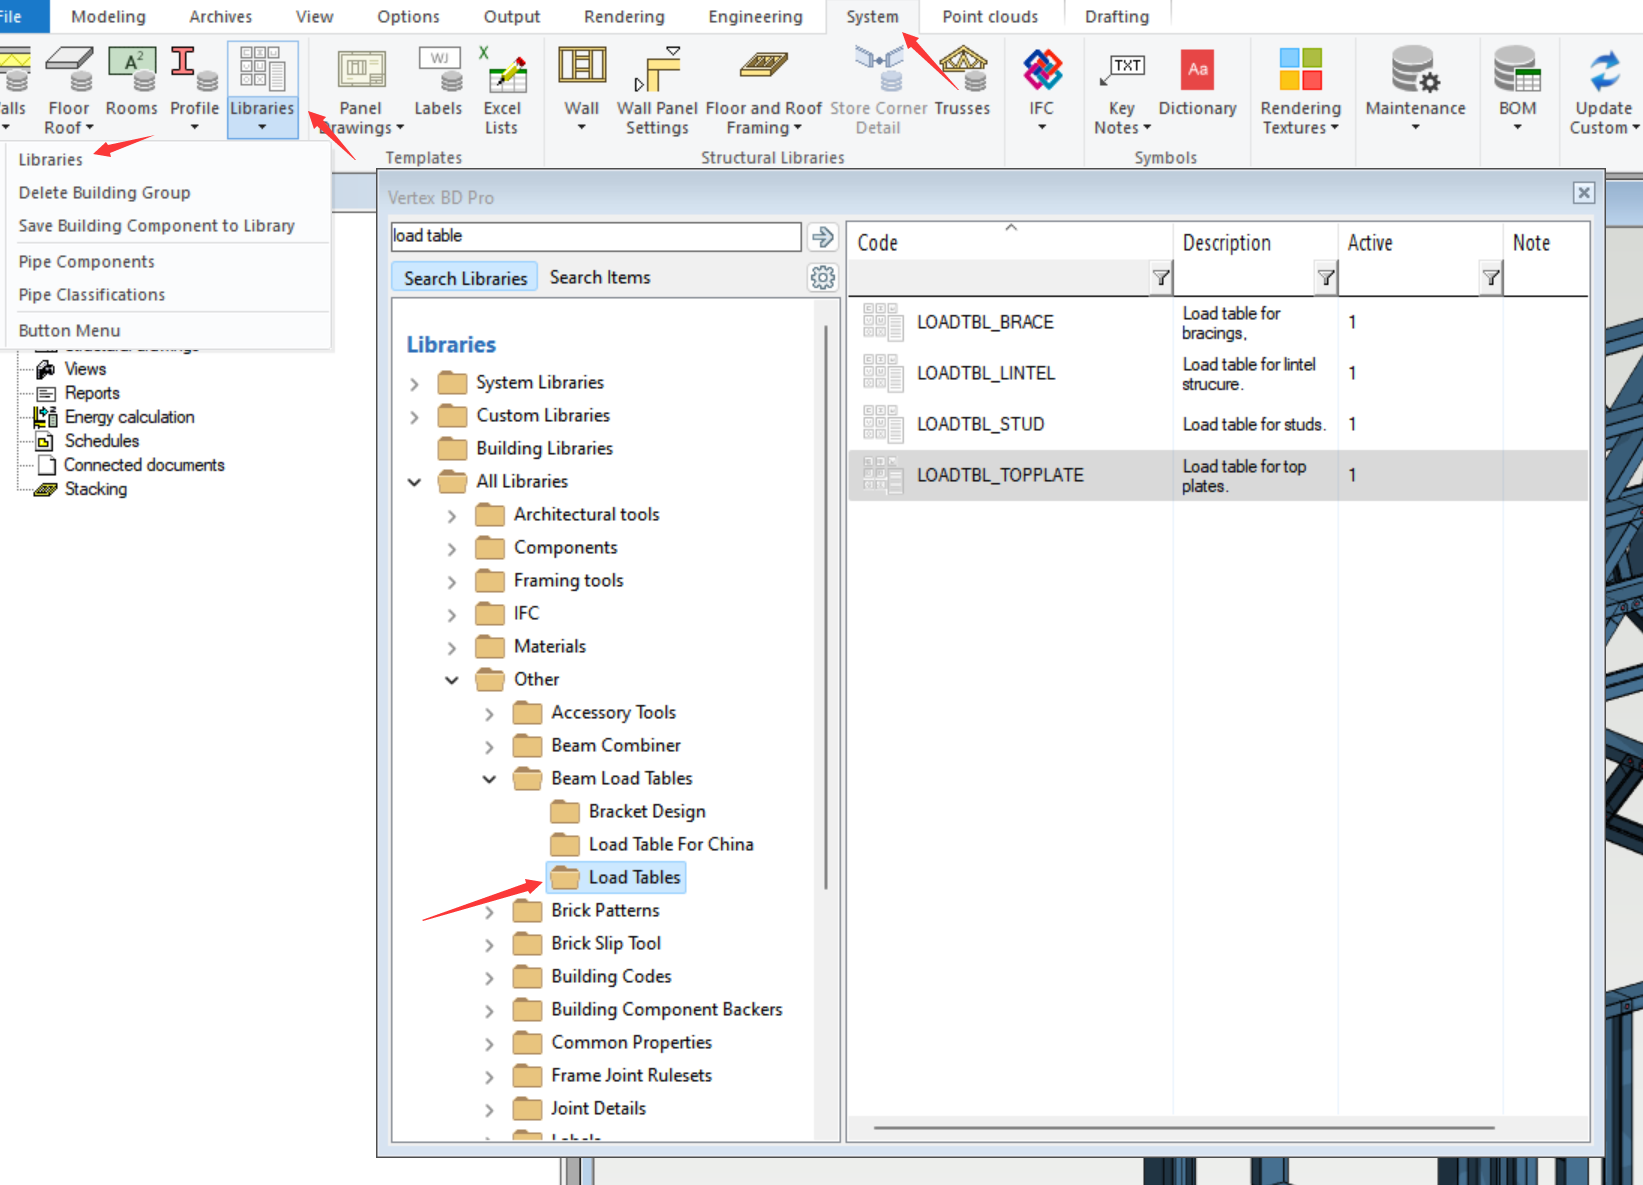Switch to the Search Items tab
This screenshot has width=1643, height=1185.
600,278
